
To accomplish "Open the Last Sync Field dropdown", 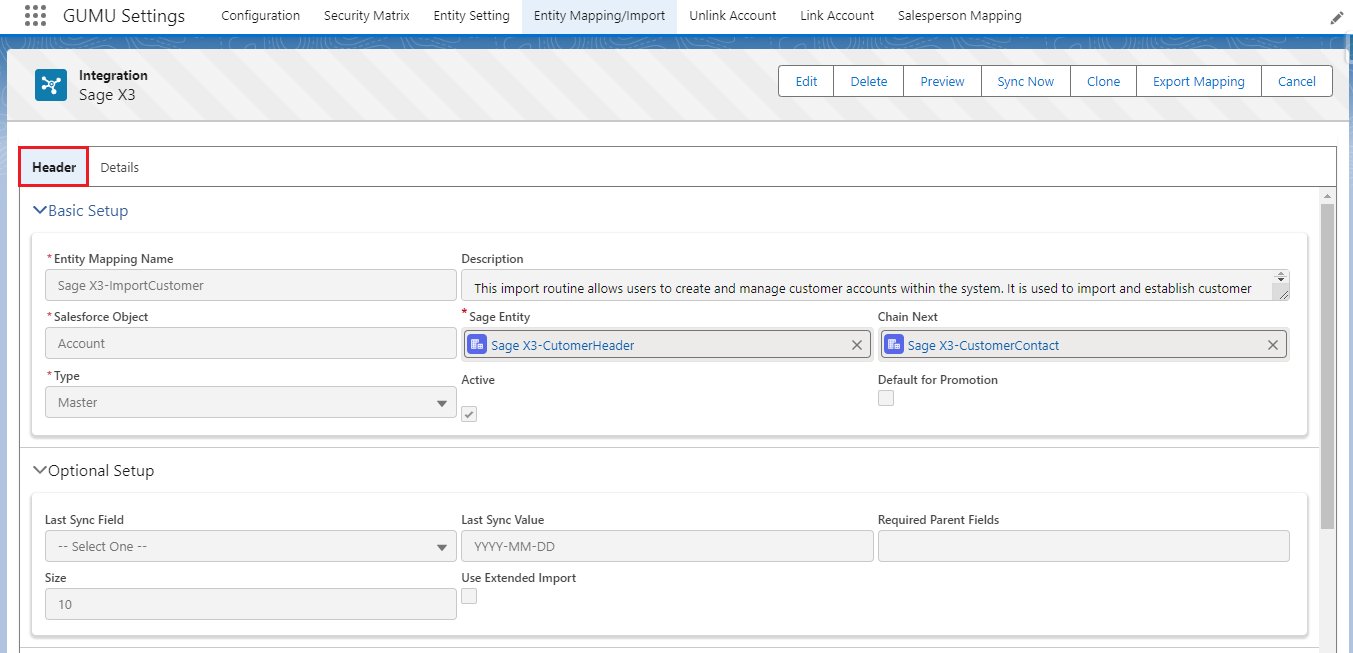I will tap(250, 547).
